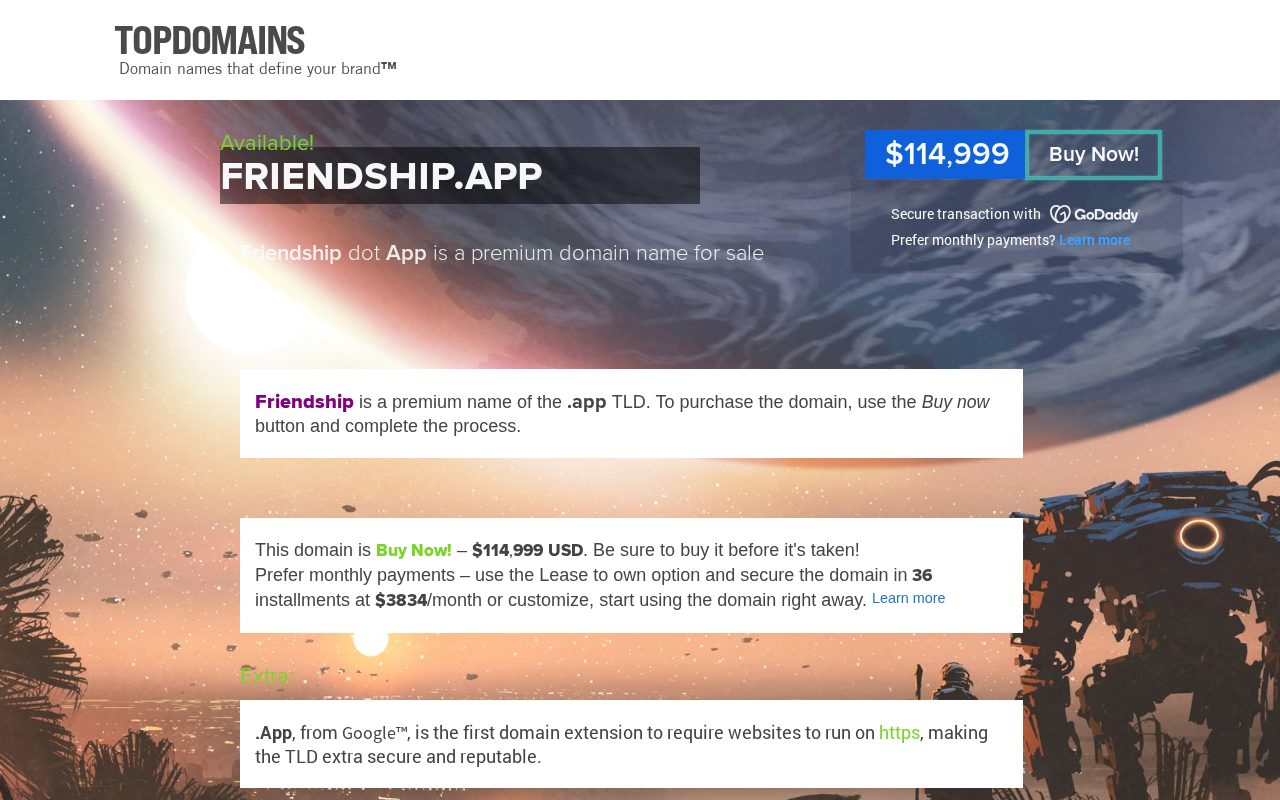This screenshot has height=800, width=1280.
Task: Click the italic Buy now text
Action: [x=955, y=402]
